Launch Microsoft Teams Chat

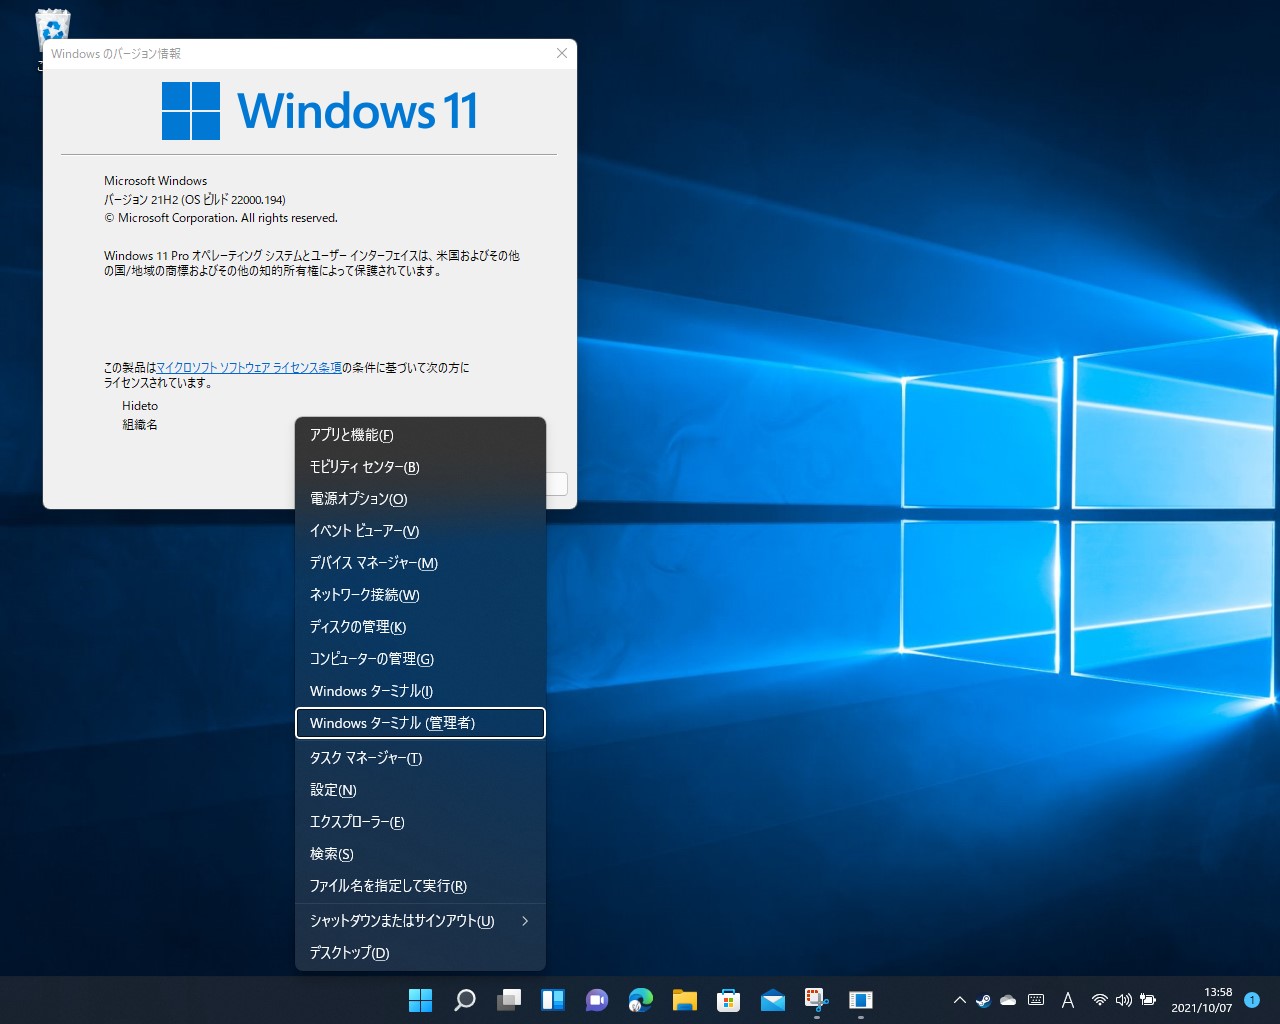click(x=596, y=999)
